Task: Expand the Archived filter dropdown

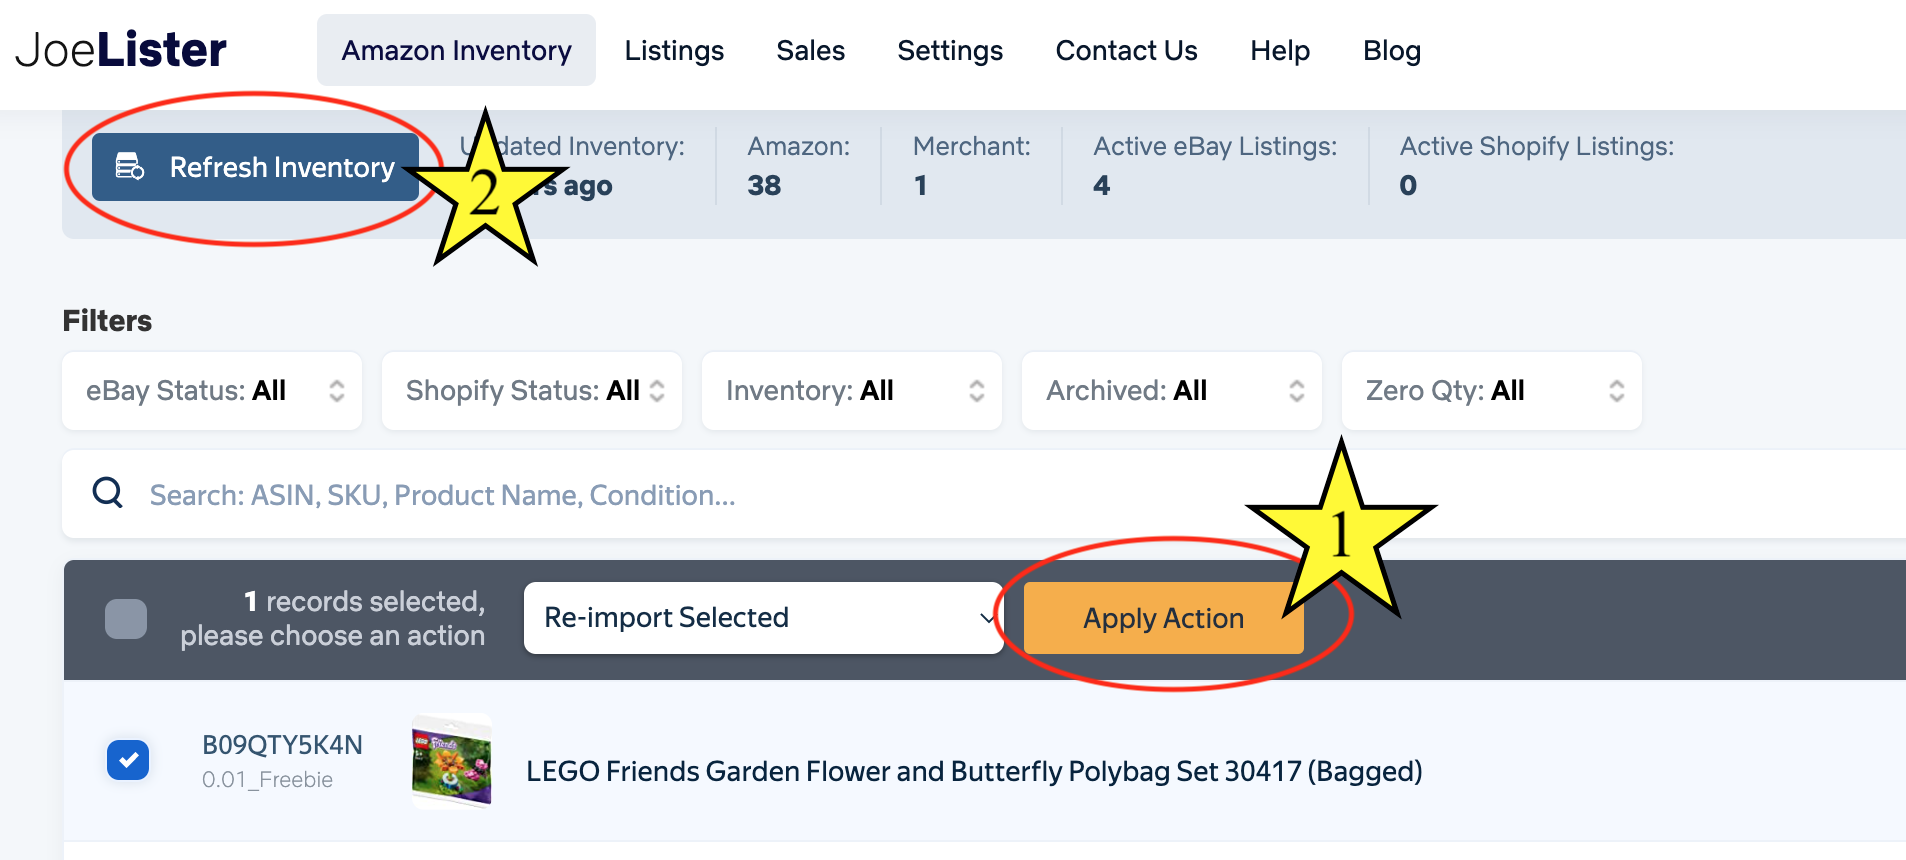Action: coord(1172,391)
